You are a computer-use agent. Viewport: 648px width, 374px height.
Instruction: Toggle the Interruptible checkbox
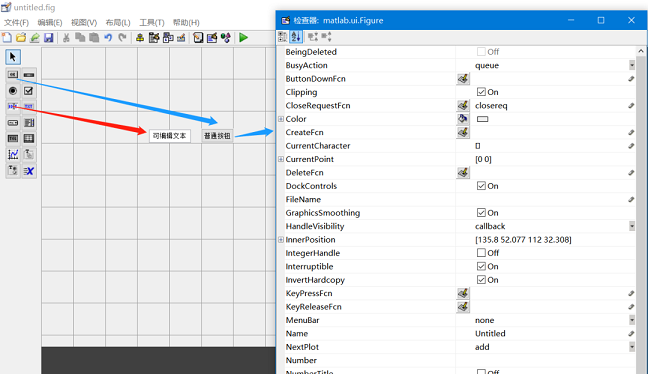click(481, 266)
